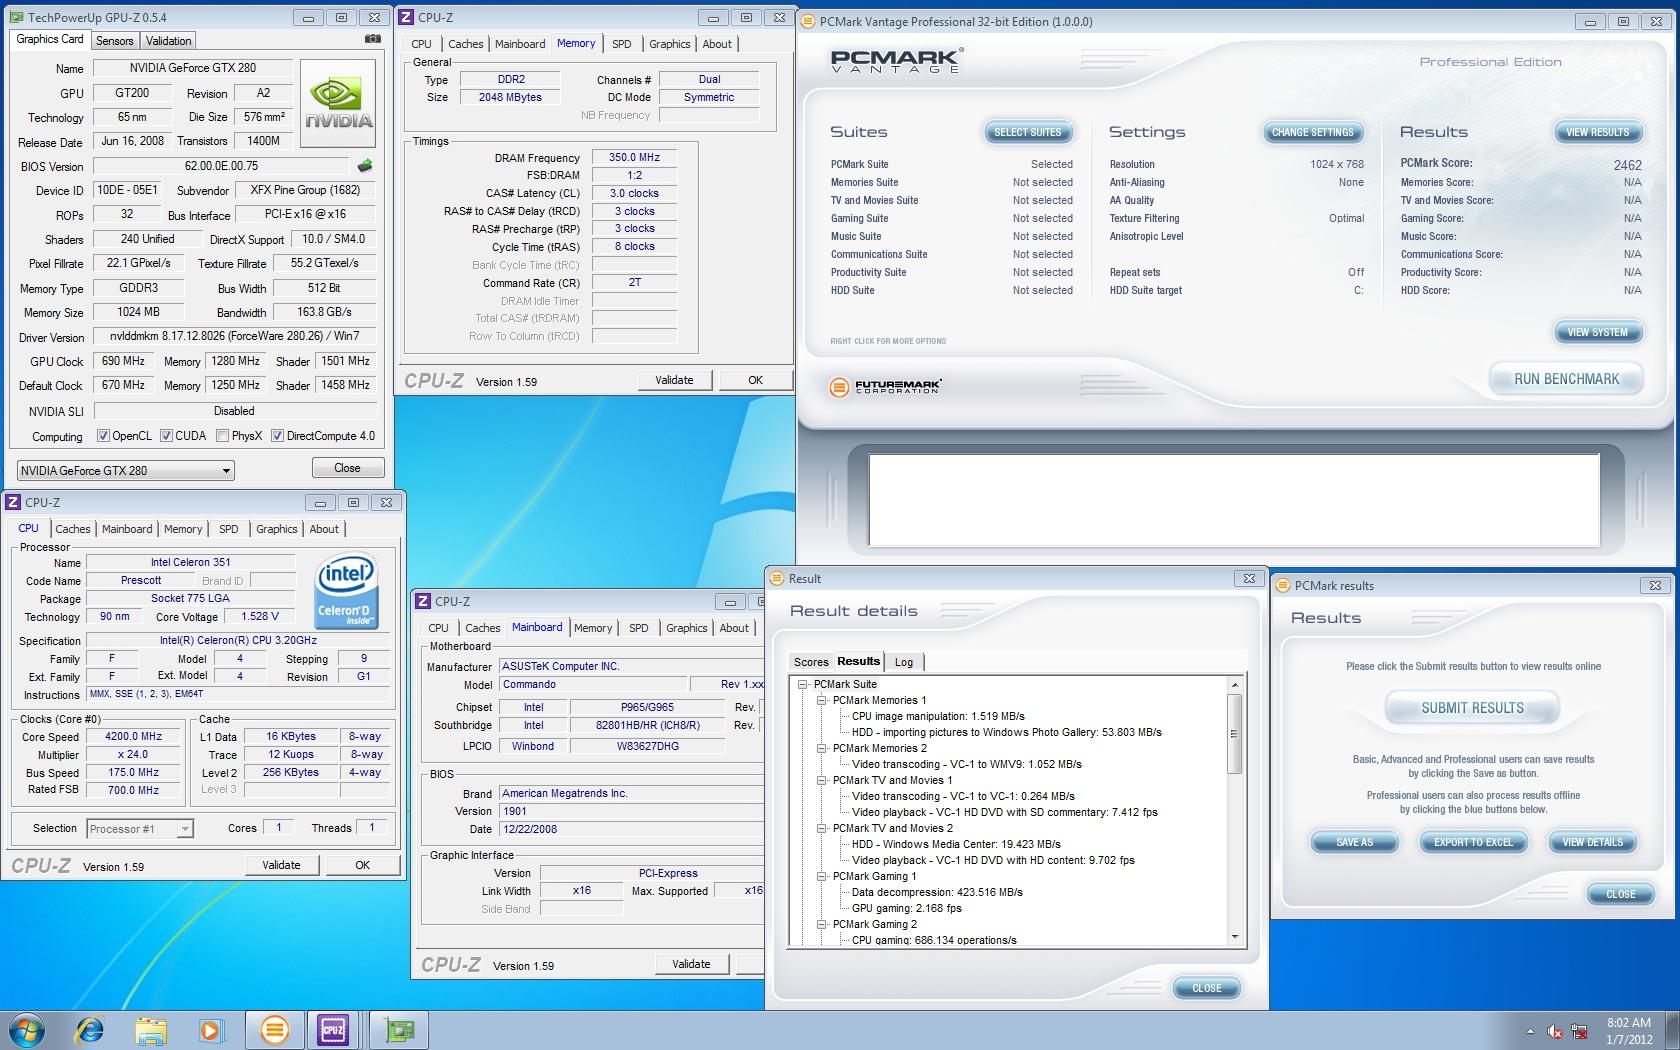The image size is (1680, 1050).
Task: Open Graphics tab in CPU-Z Mainboard window
Action: [x=687, y=628]
